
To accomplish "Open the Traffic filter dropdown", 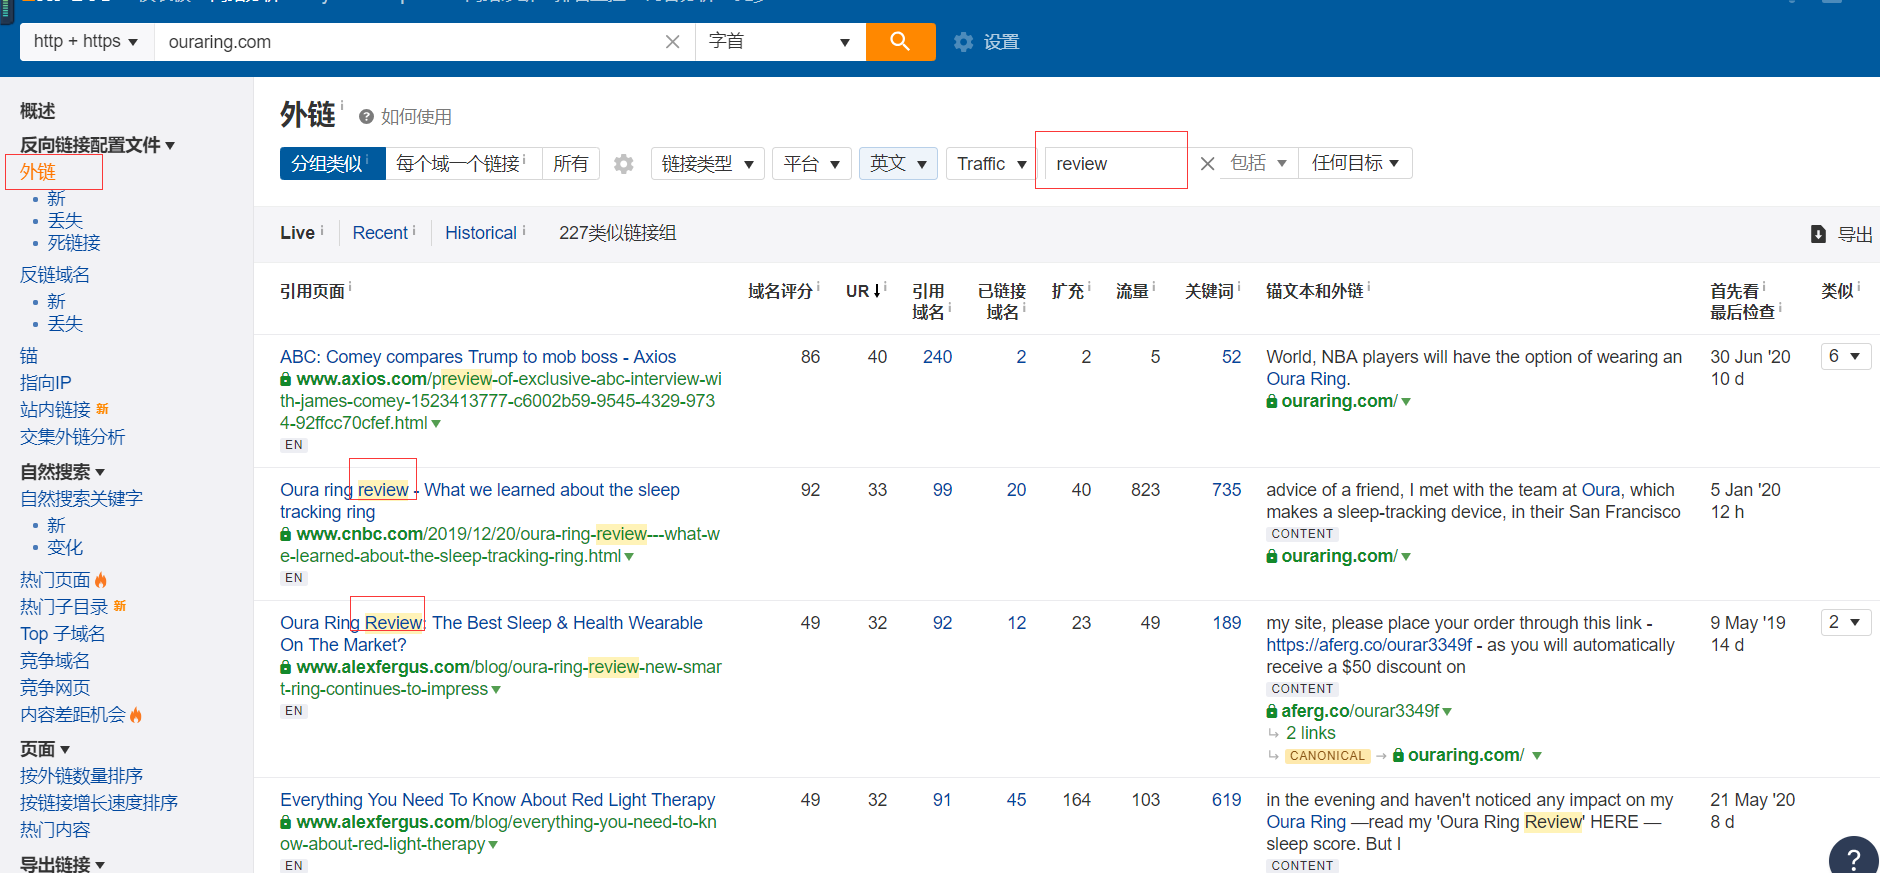I will point(991,164).
